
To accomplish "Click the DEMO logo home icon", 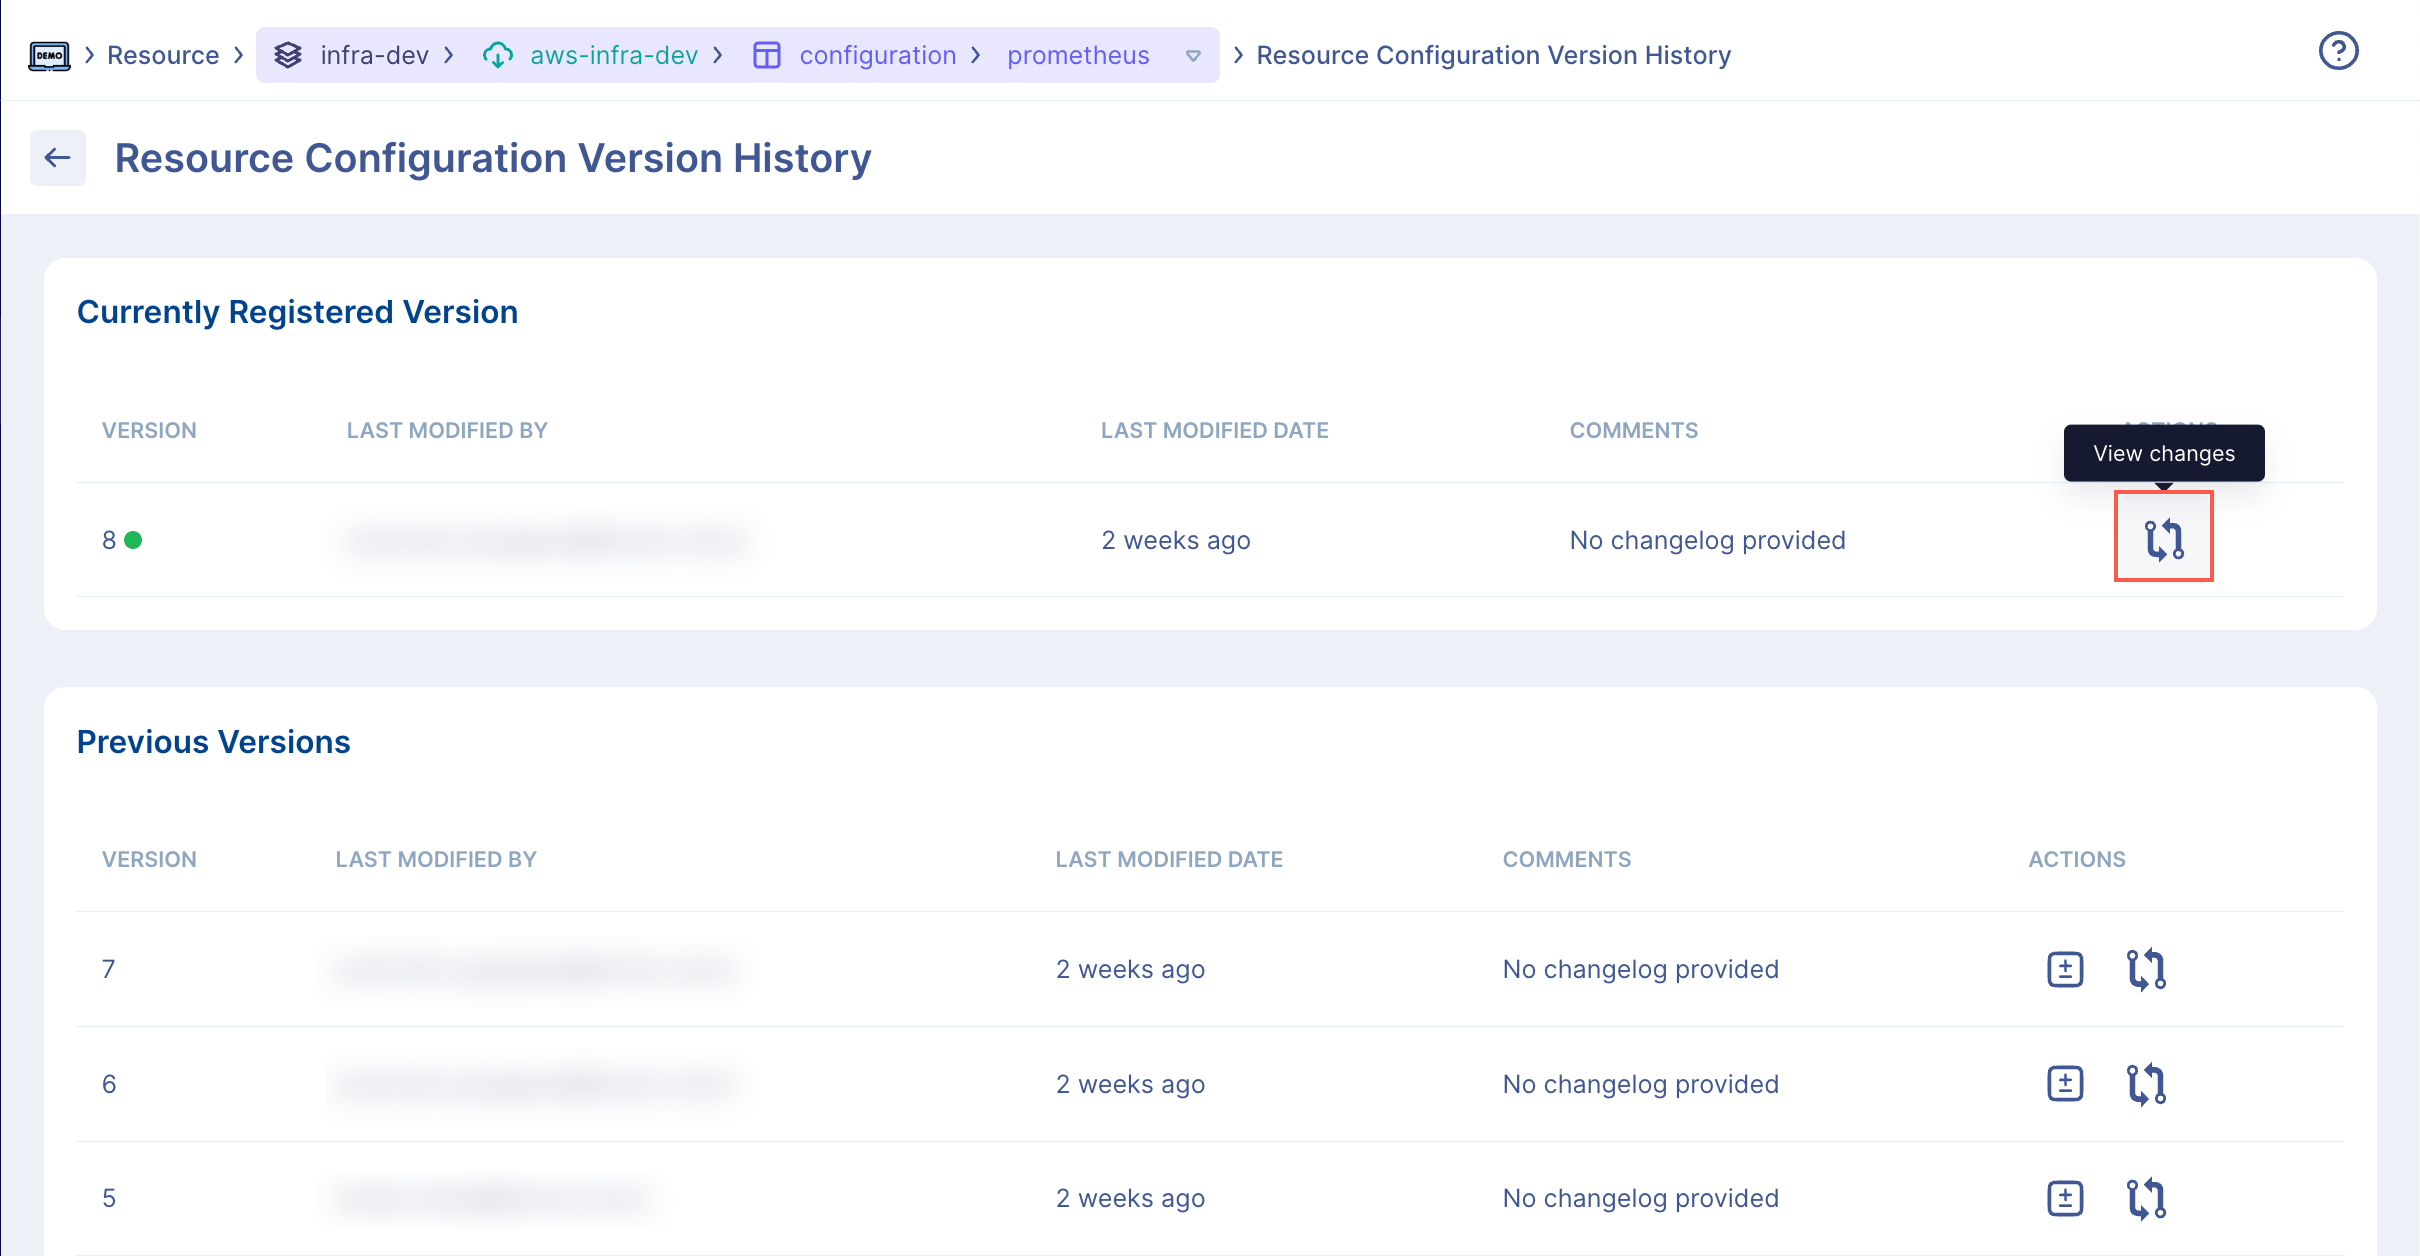I will [x=49, y=56].
